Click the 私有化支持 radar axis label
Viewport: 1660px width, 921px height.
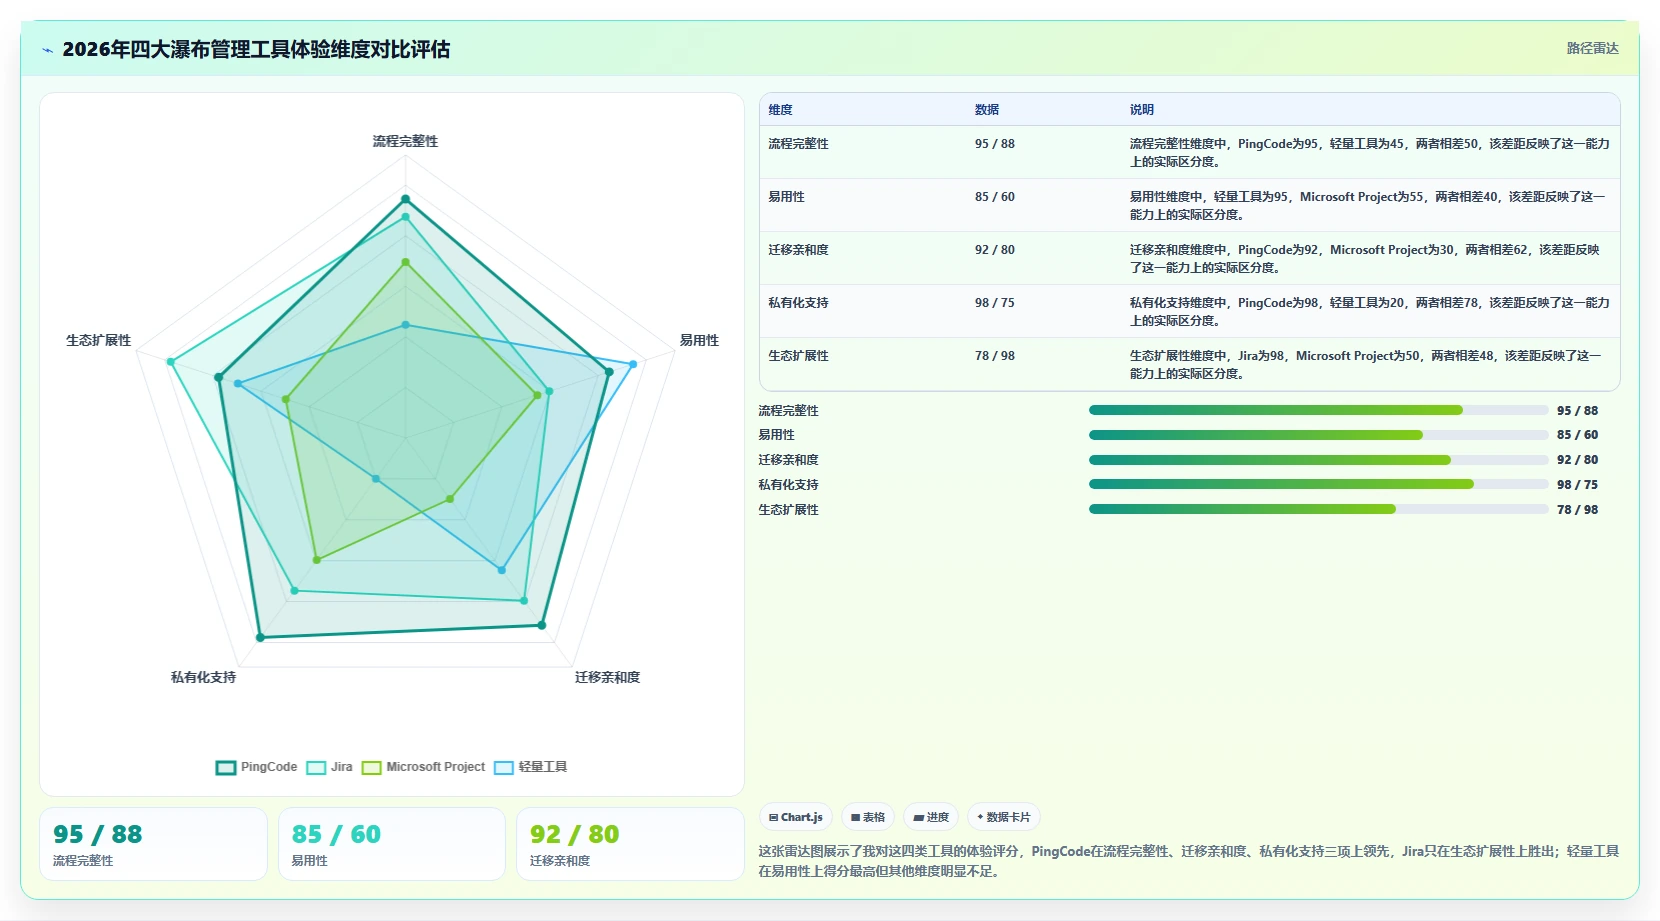203,677
